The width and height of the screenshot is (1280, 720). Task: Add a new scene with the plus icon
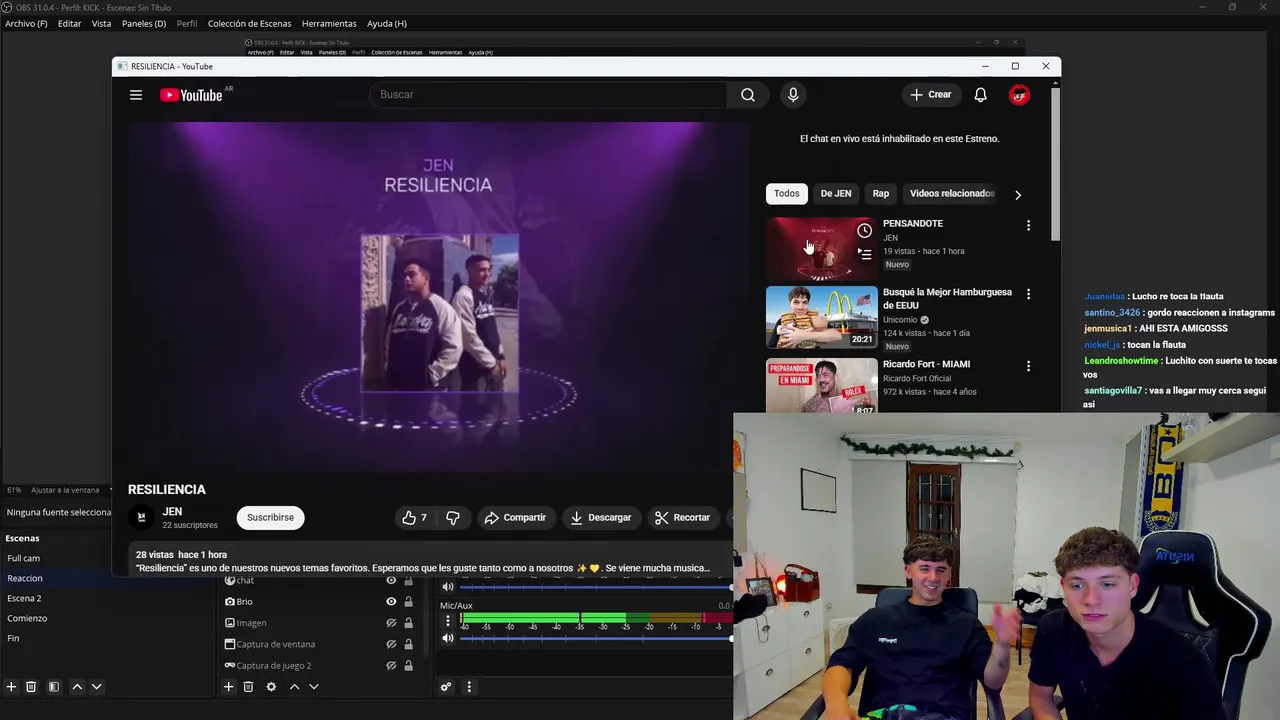coord(11,687)
